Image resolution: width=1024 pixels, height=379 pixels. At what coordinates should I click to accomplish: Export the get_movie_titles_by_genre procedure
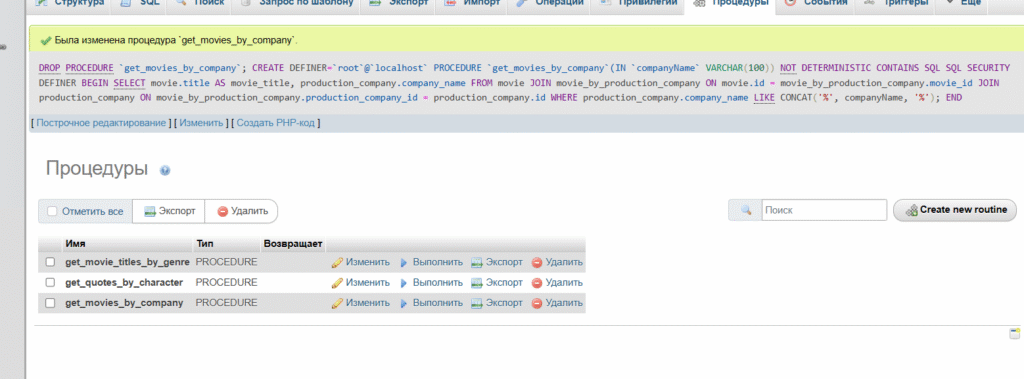pos(497,262)
